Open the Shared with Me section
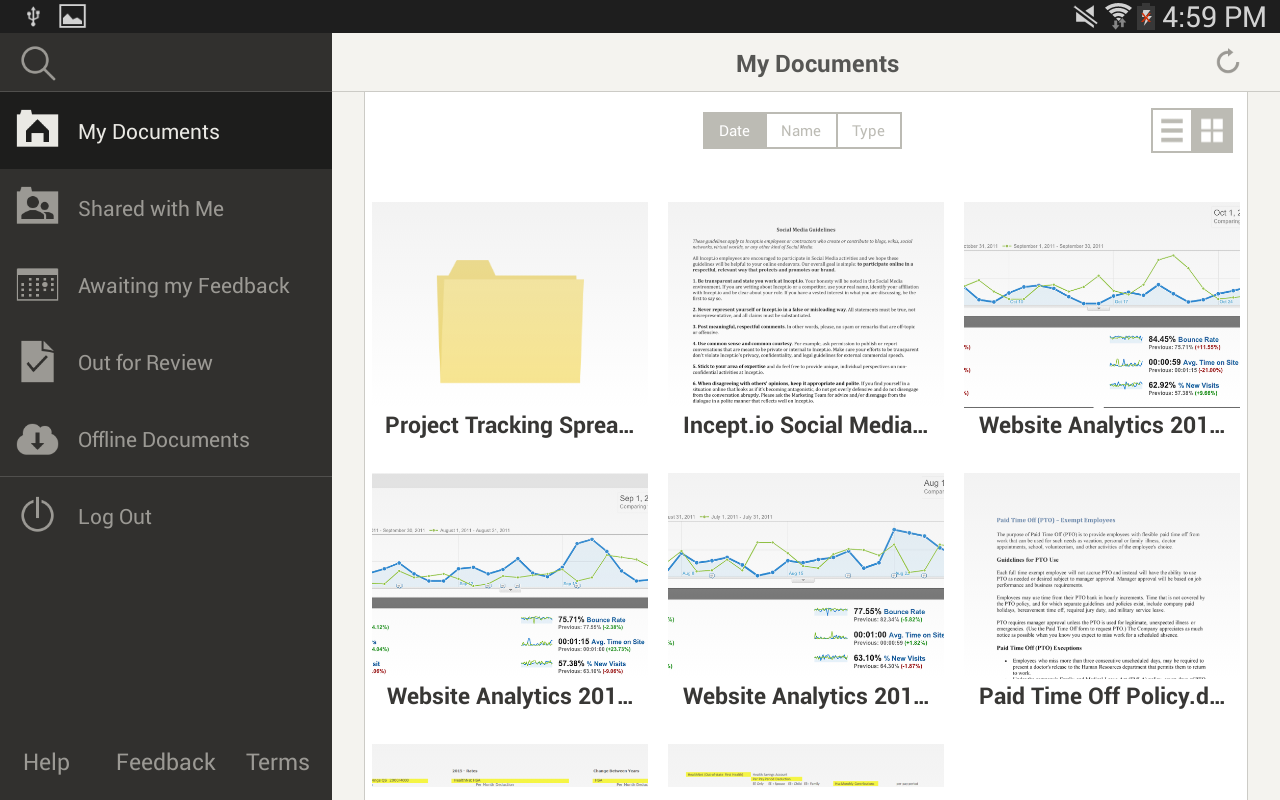The width and height of the screenshot is (1280, 800). pos(149,208)
